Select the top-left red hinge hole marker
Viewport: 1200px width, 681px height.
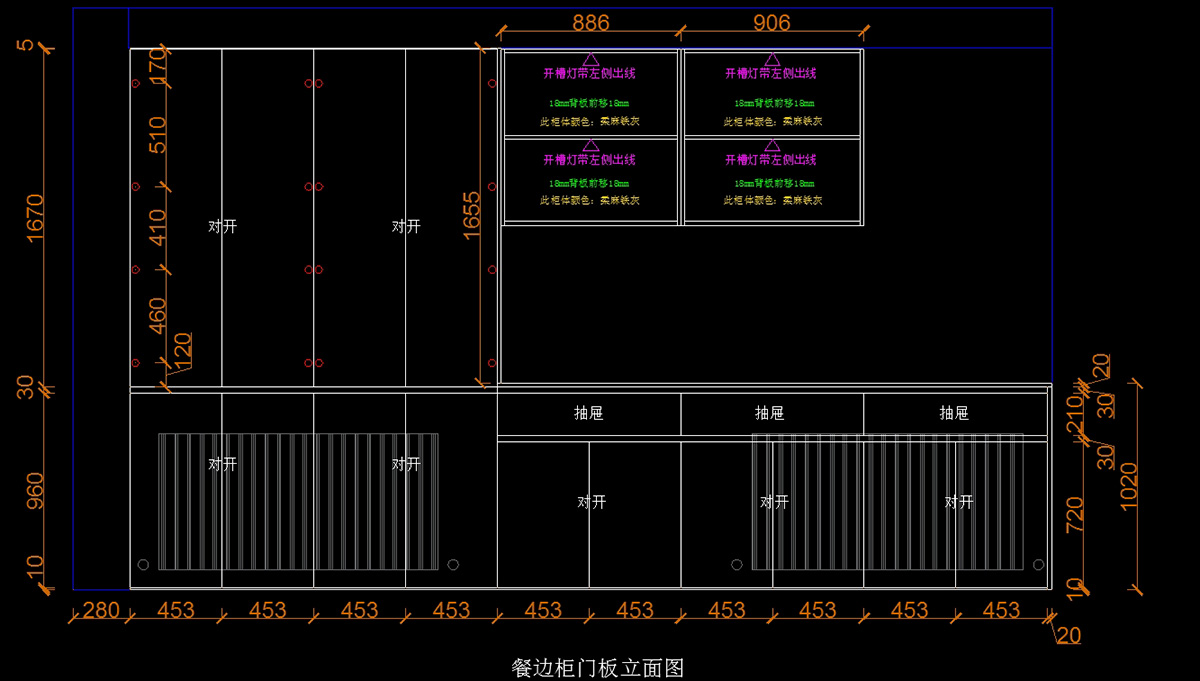pos(135,84)
